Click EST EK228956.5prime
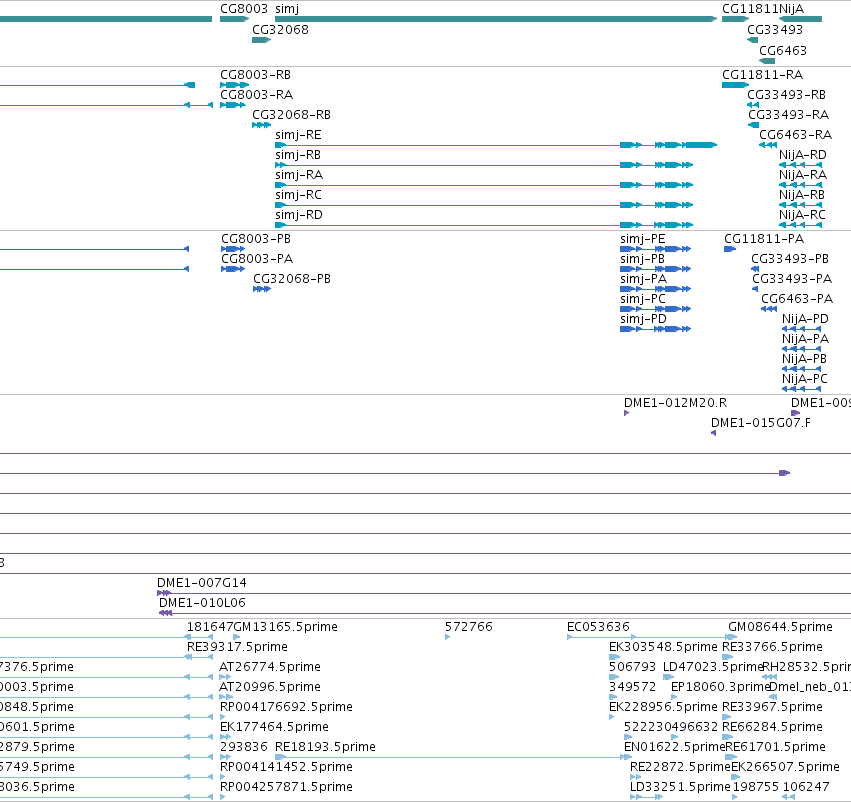 [x=663, y=708]
